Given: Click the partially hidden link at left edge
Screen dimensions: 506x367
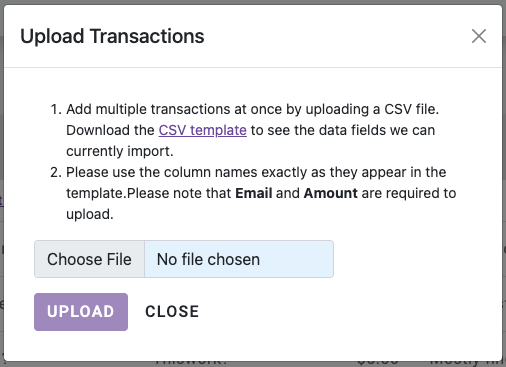Looking at the screenshot, I should click(1, 200).
